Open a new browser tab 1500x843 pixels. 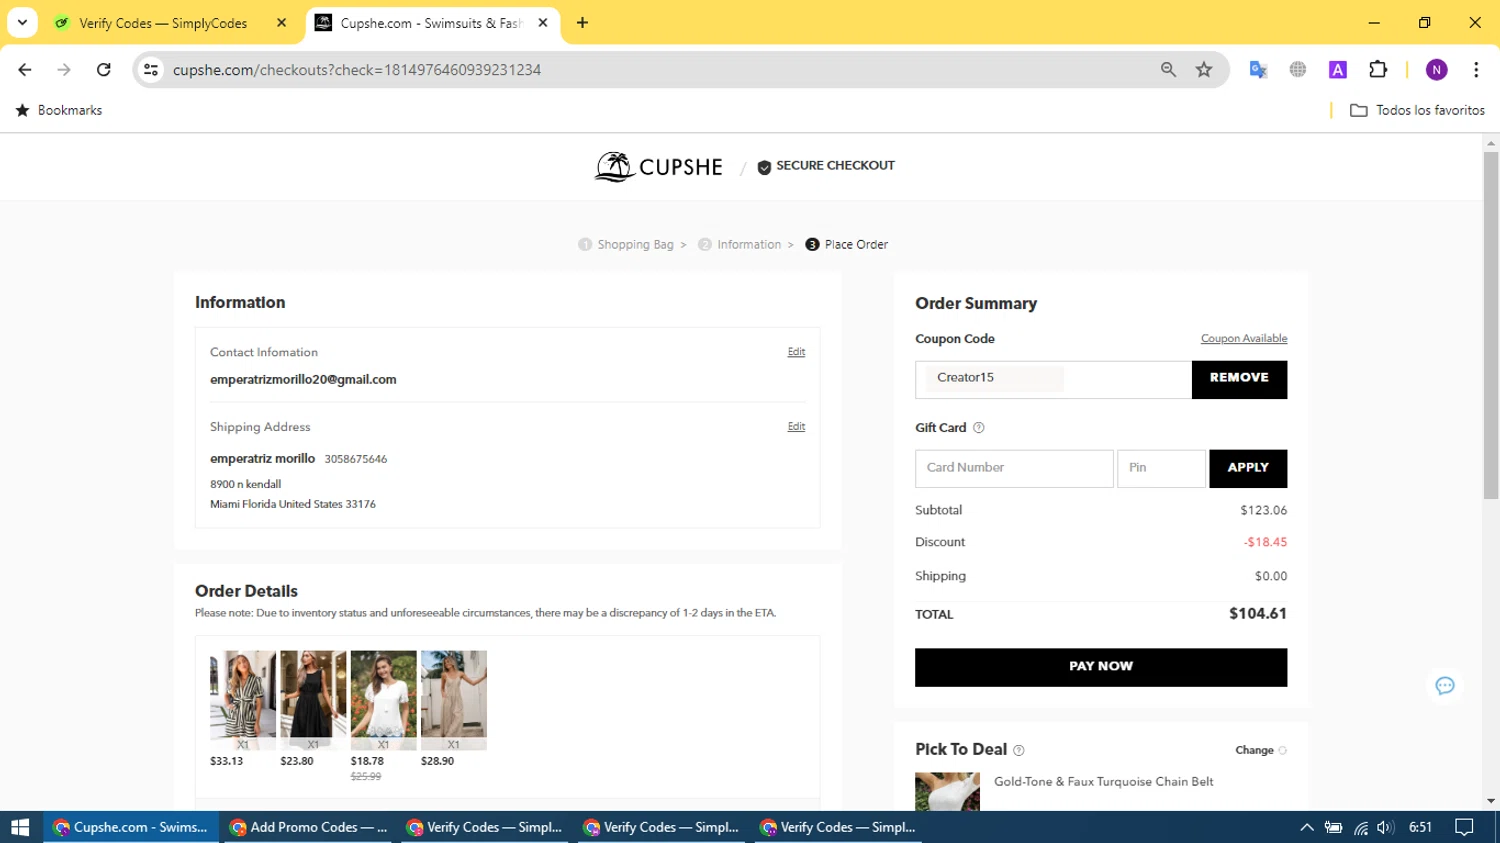[582, 23]
